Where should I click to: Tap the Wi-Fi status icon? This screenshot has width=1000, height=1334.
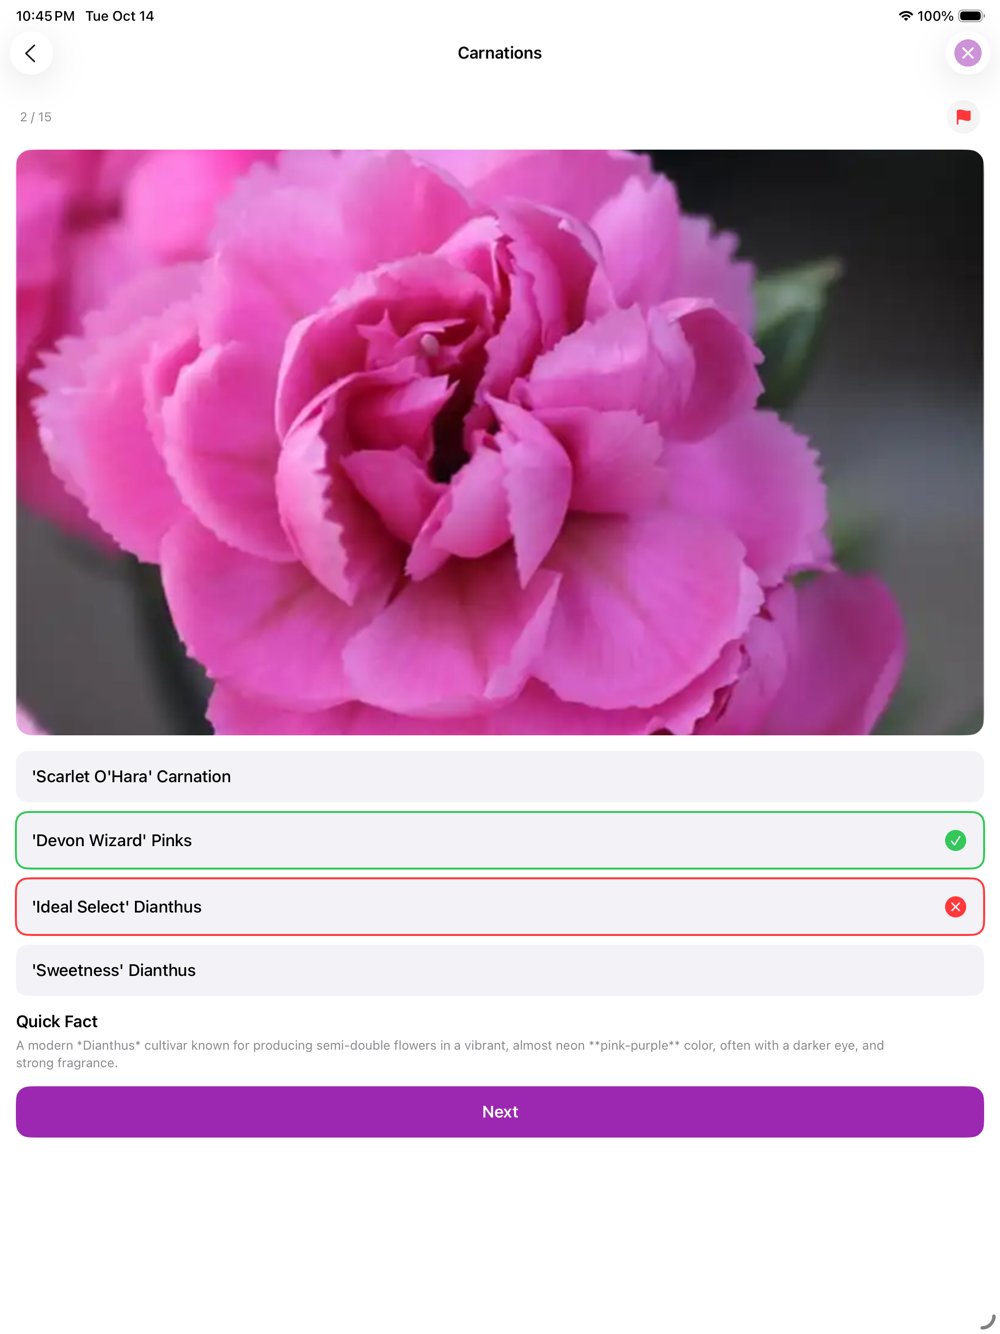click(905, 16)
